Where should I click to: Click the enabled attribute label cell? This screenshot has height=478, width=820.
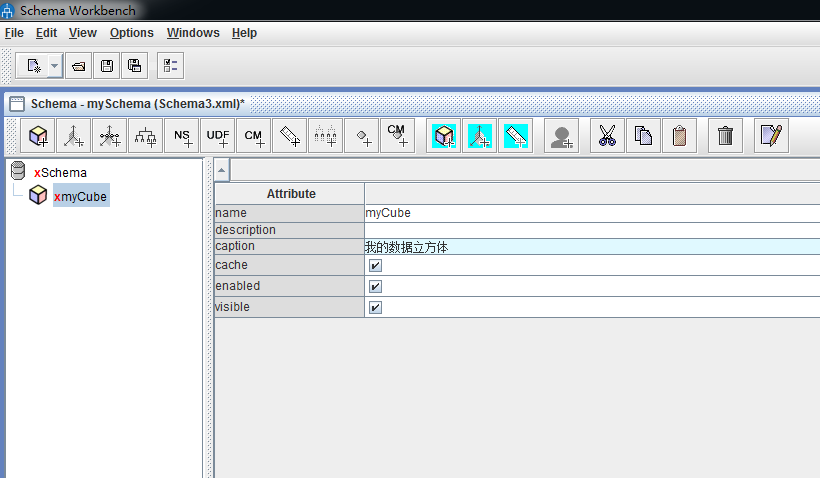[290, 286]
